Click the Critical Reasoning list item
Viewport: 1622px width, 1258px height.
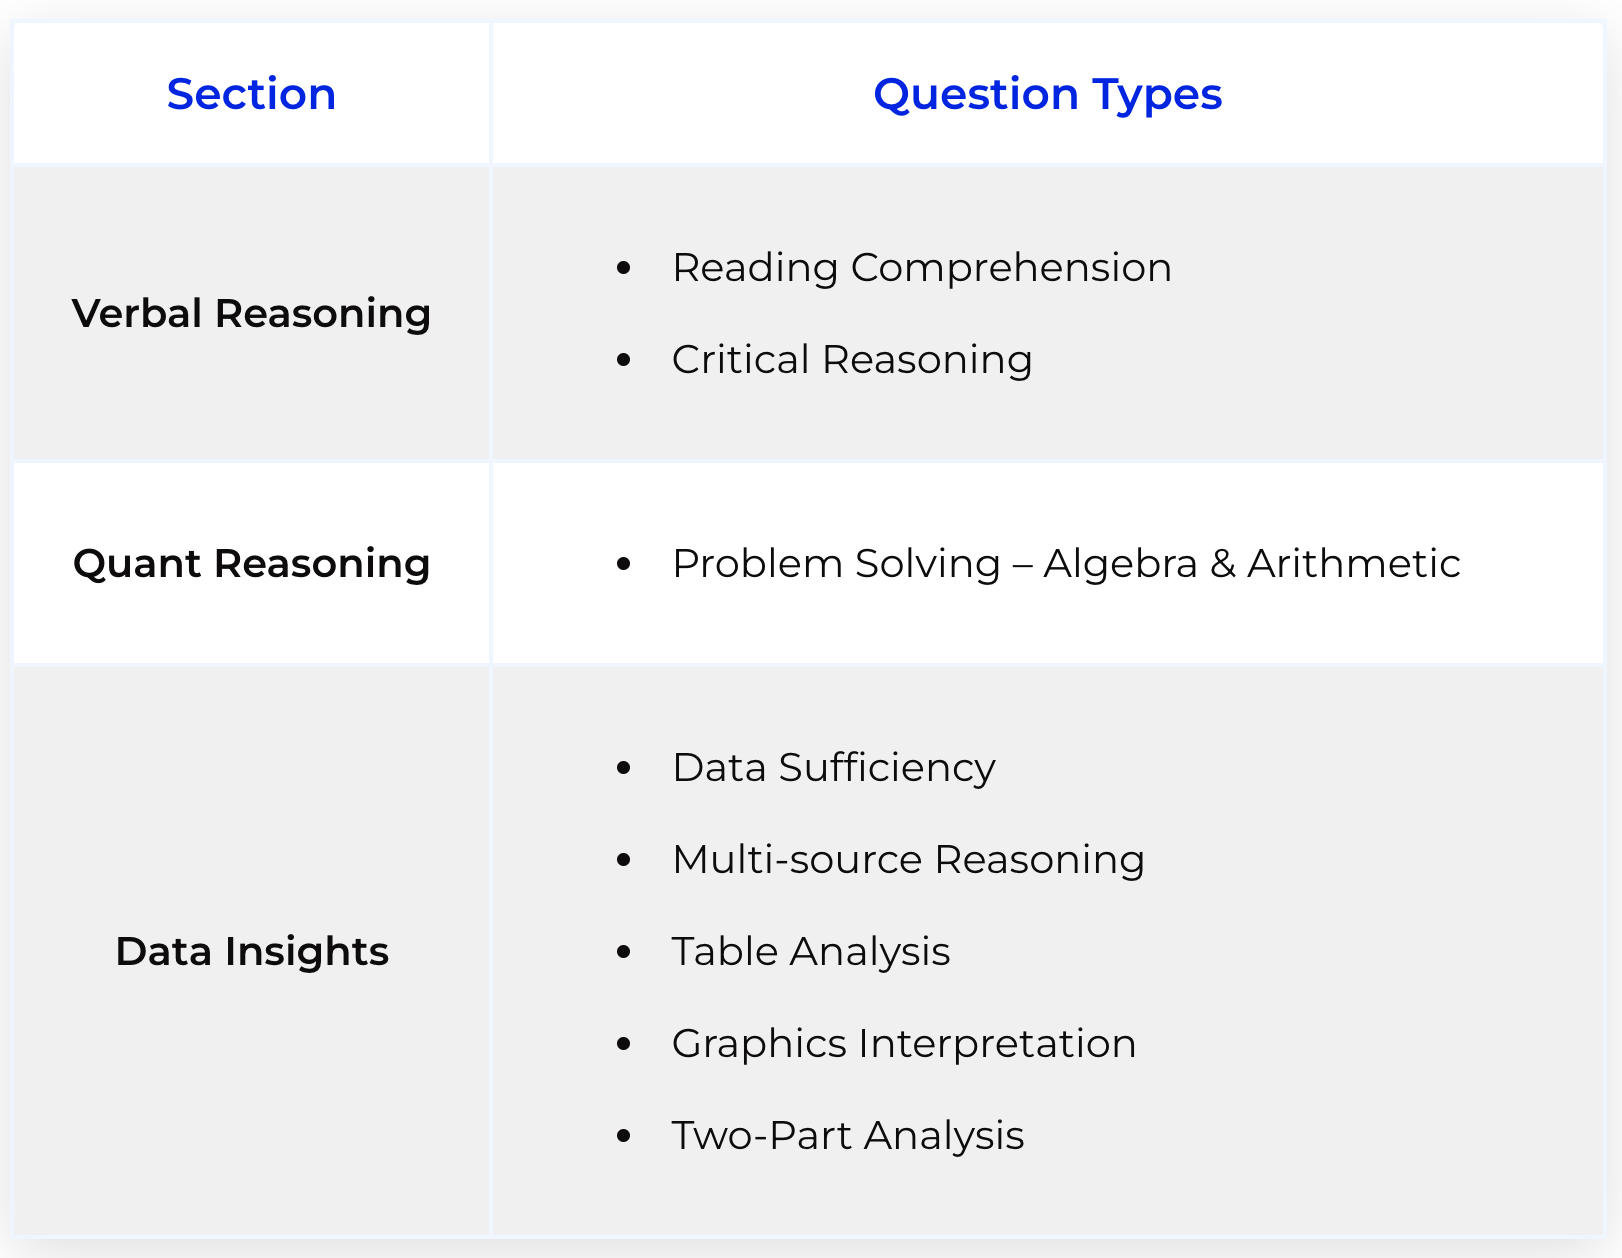coord(852,359)
